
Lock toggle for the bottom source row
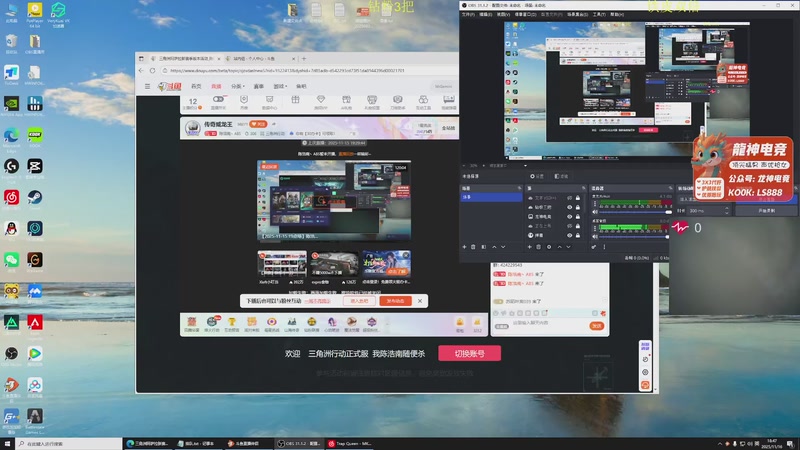[578, 235]
